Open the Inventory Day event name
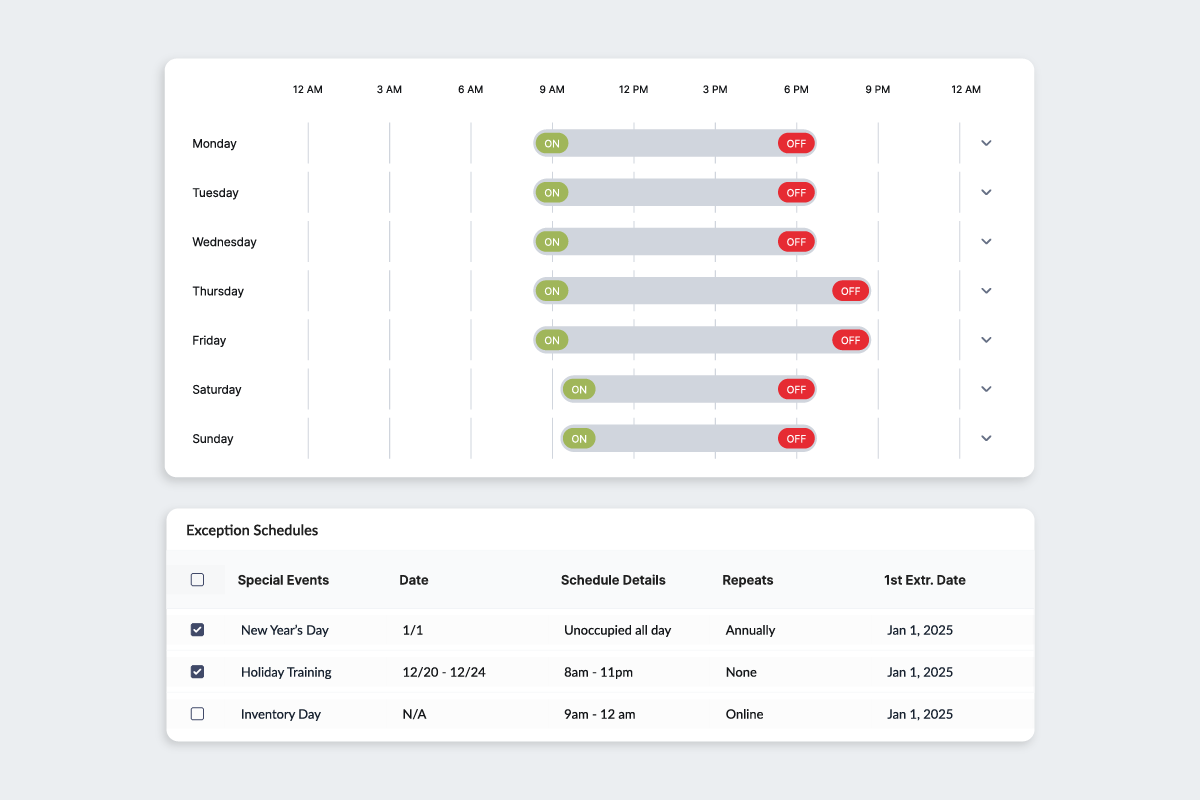 pyautogui.click(x=281, y=714)
